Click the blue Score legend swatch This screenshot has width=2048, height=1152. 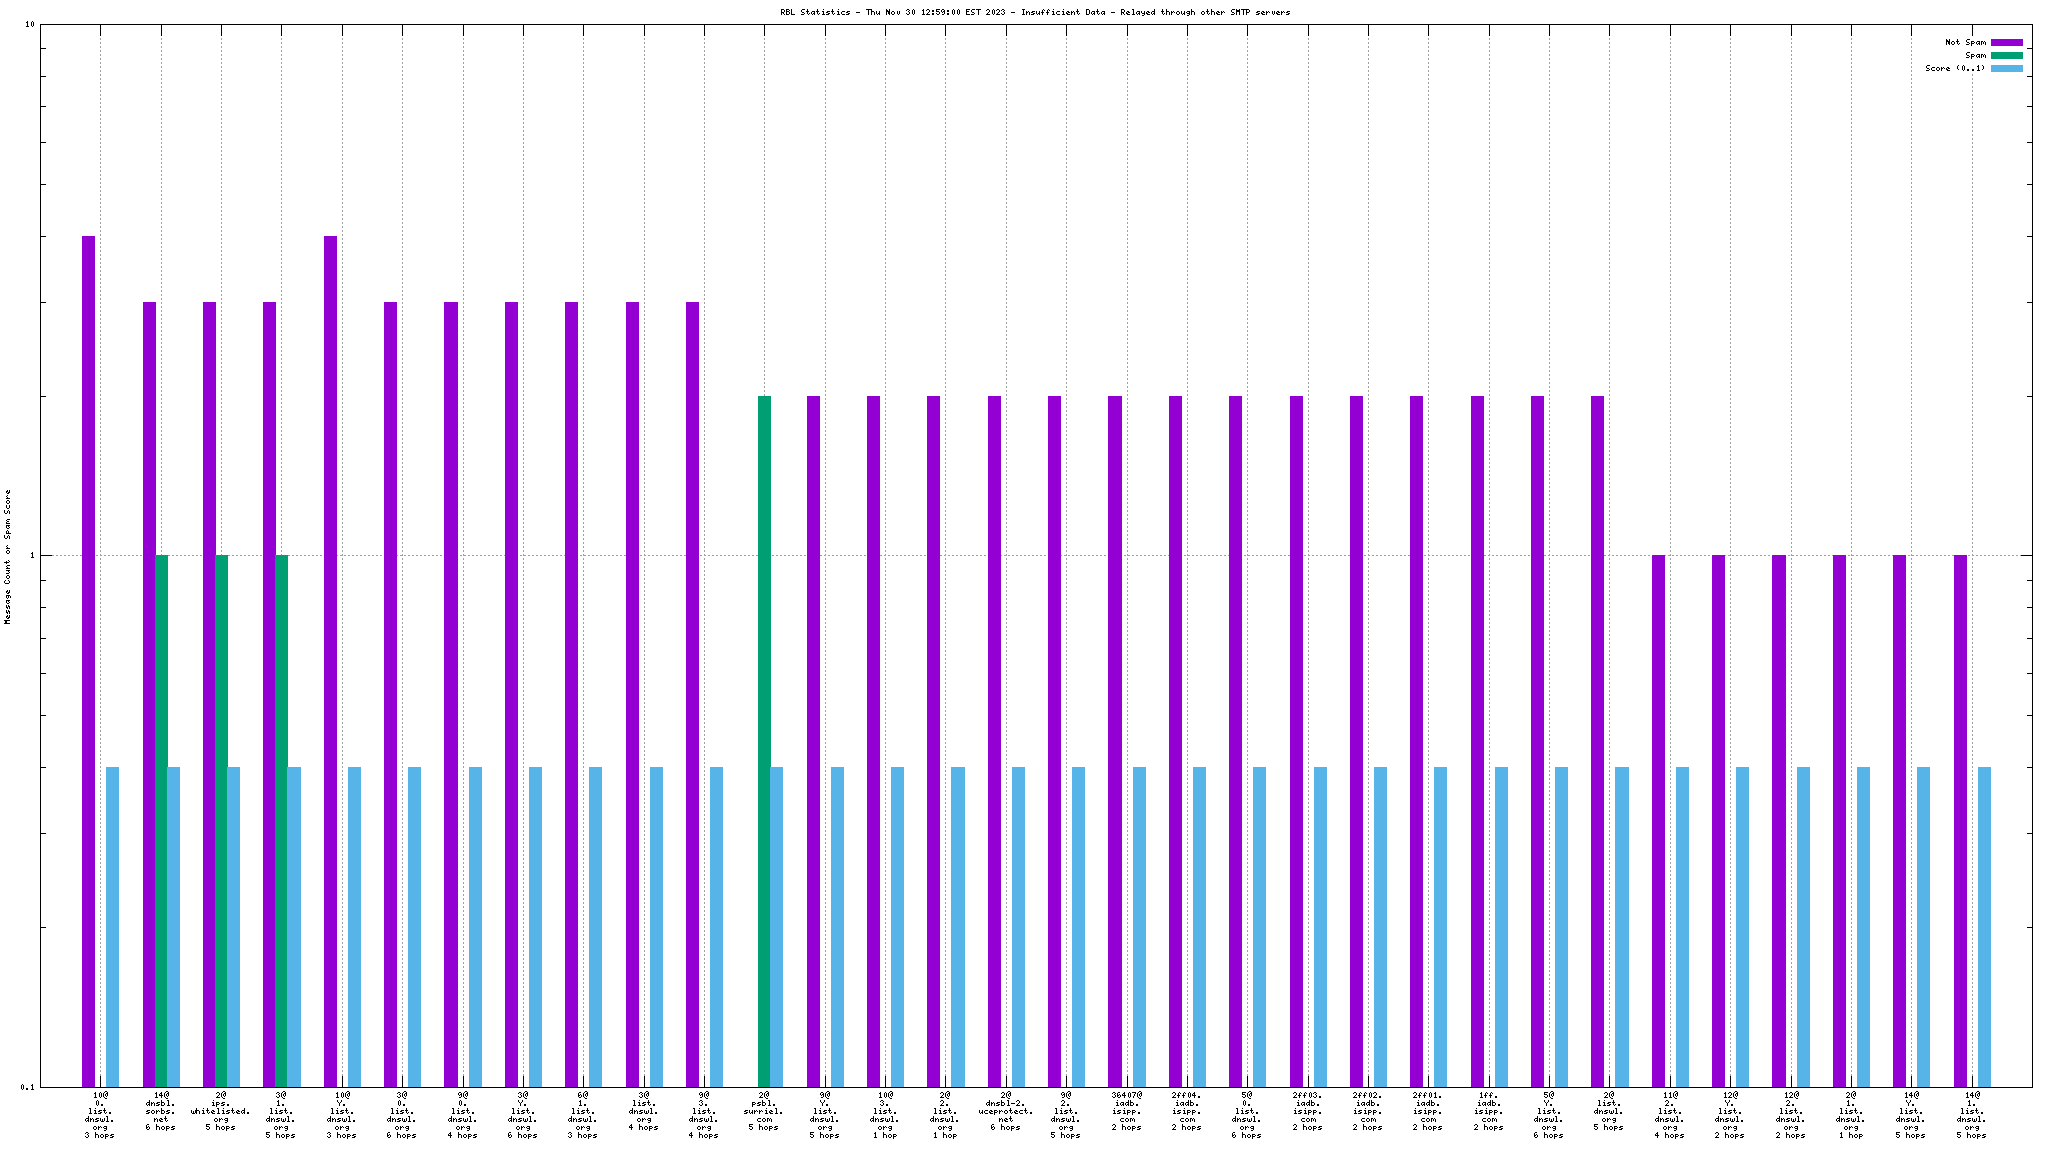pyautogui.click(x=2006, y=69)
